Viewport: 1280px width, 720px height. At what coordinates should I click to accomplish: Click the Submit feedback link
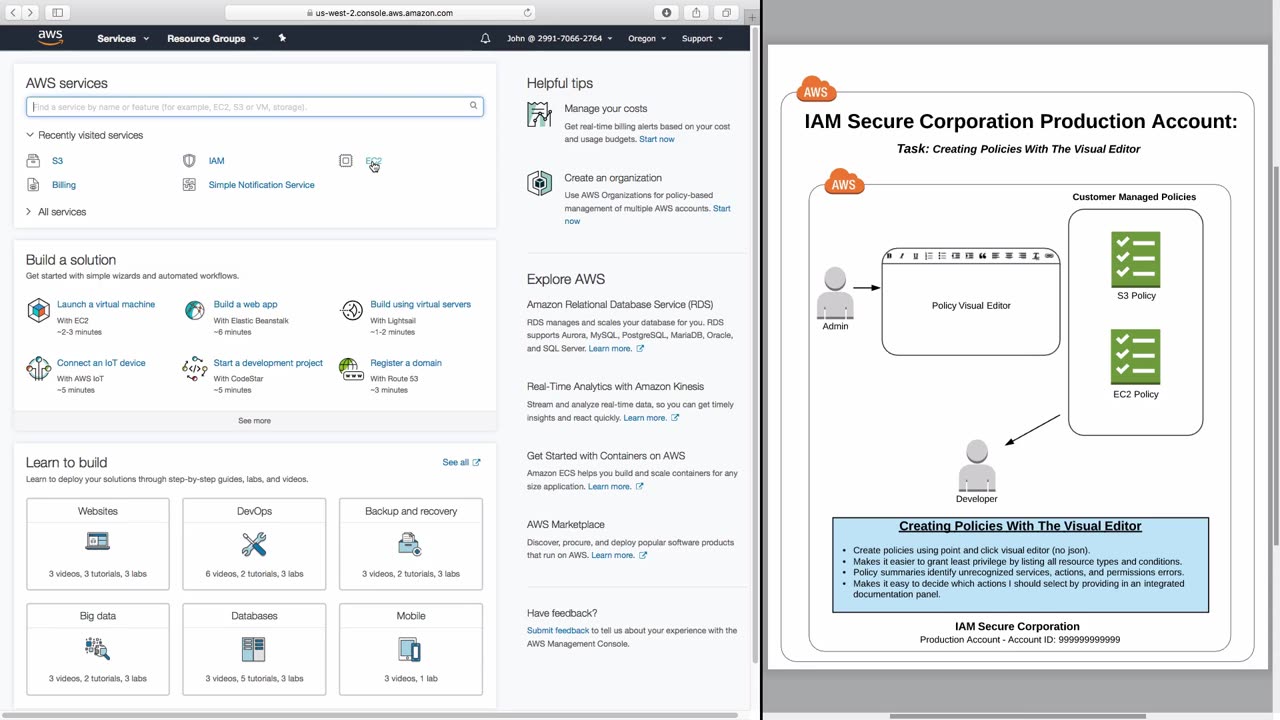click(x=558, y=631)
